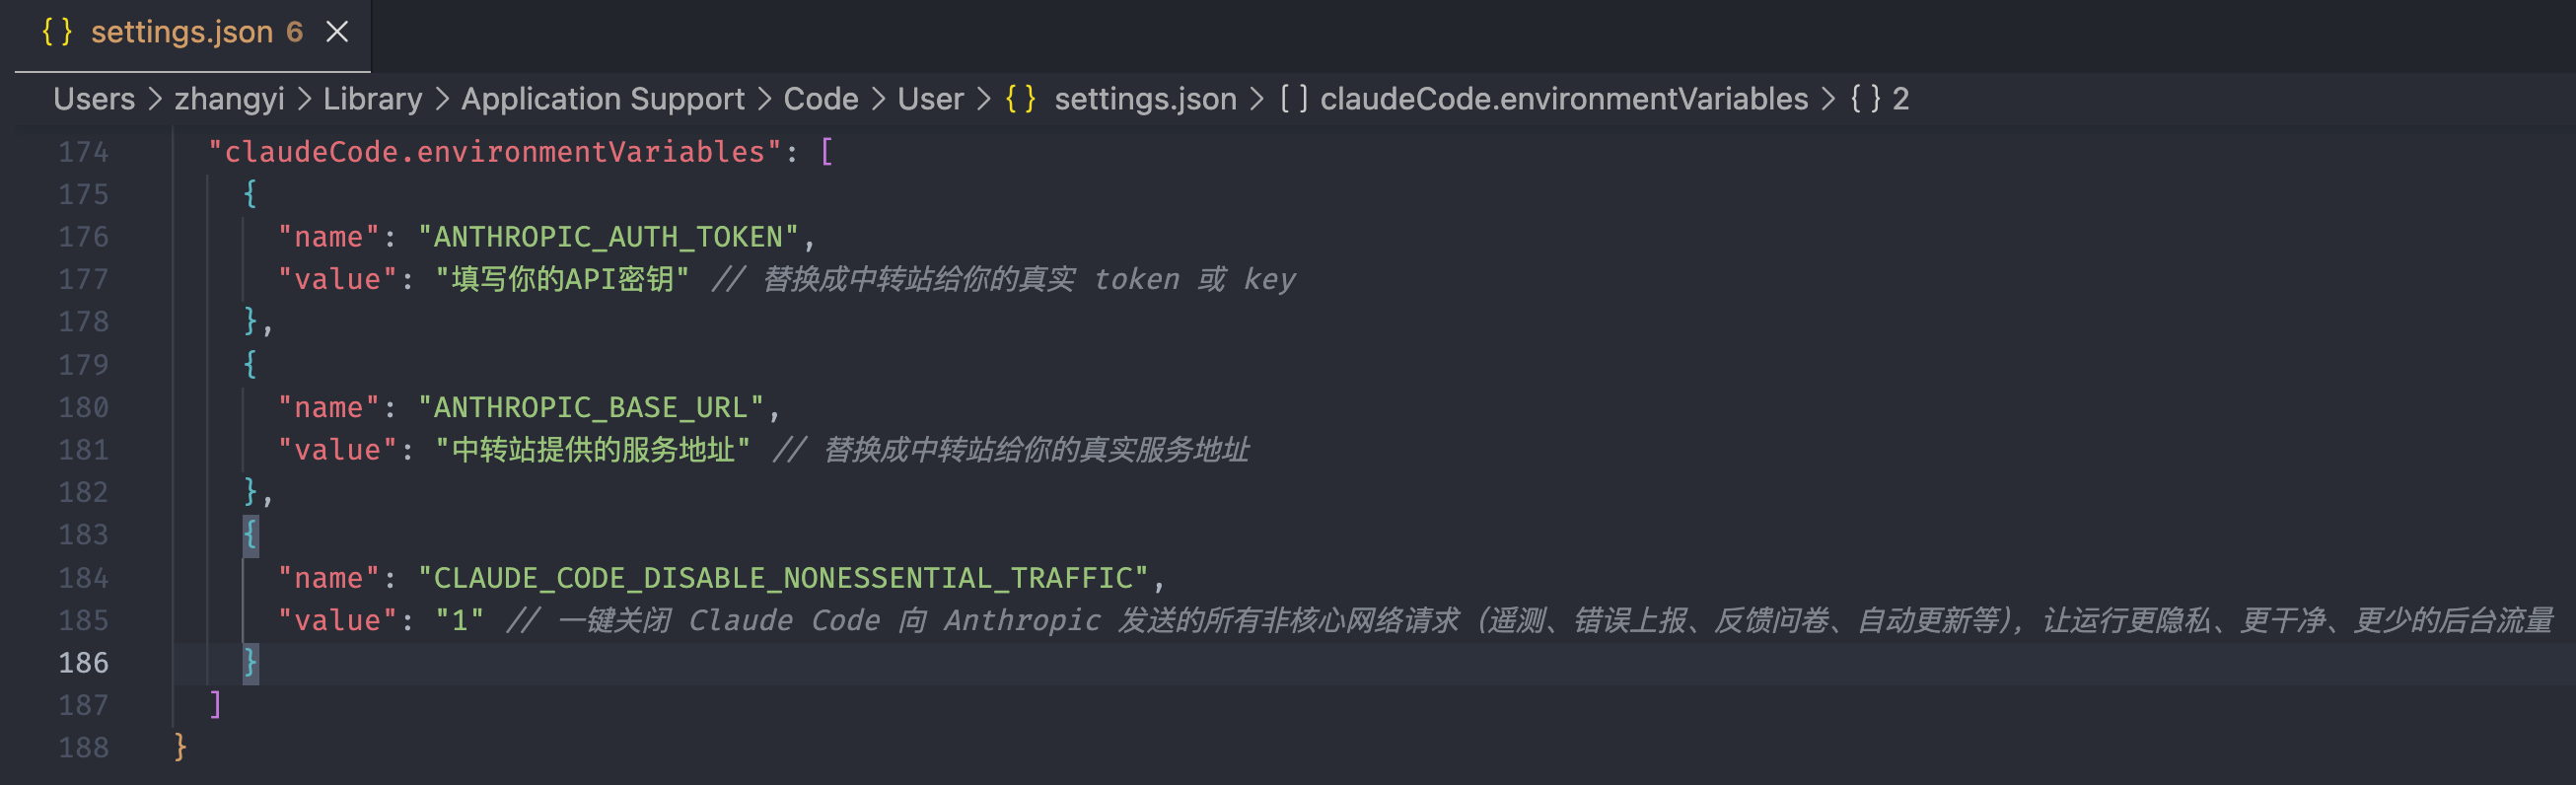
Task: Click line number 186 in the gutter
Action: coord(83,663)
